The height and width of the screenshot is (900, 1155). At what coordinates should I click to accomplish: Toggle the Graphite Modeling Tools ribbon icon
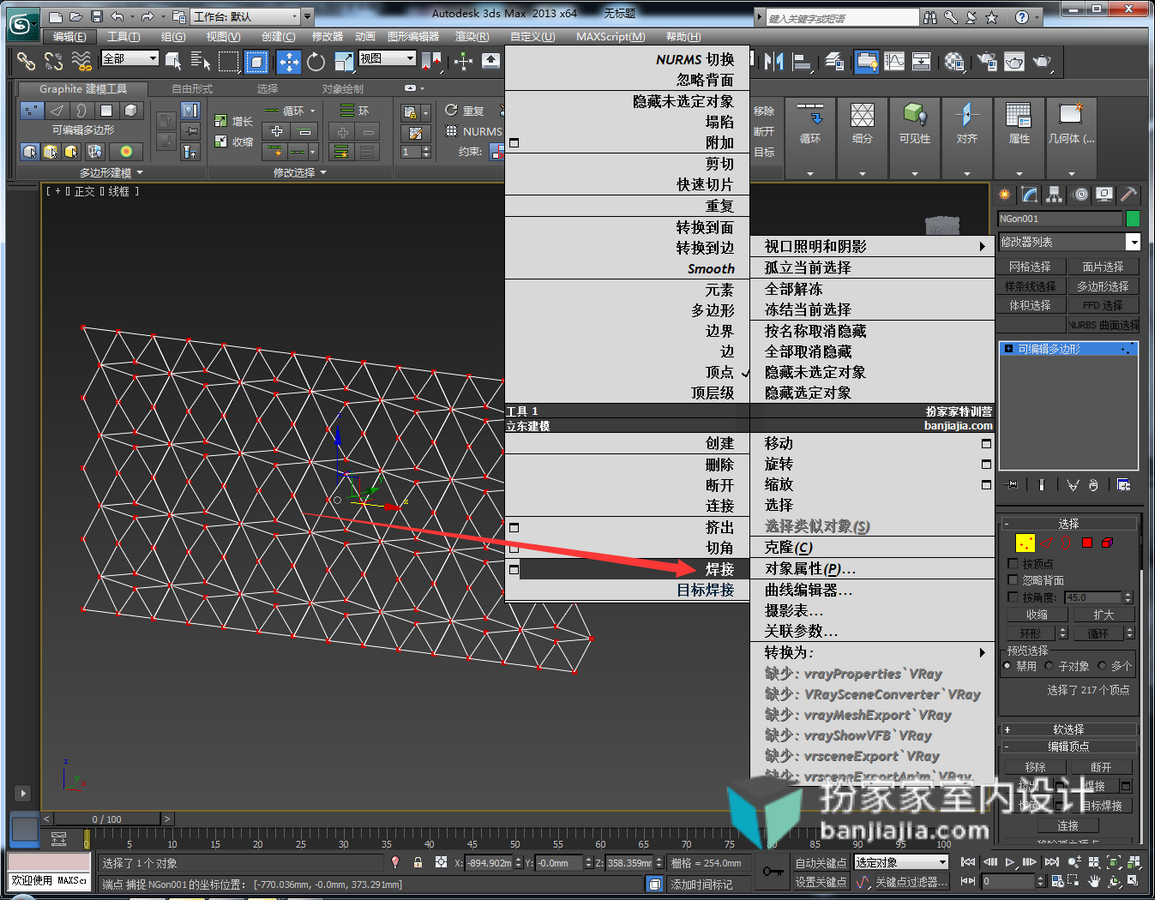tap(866, 62)
